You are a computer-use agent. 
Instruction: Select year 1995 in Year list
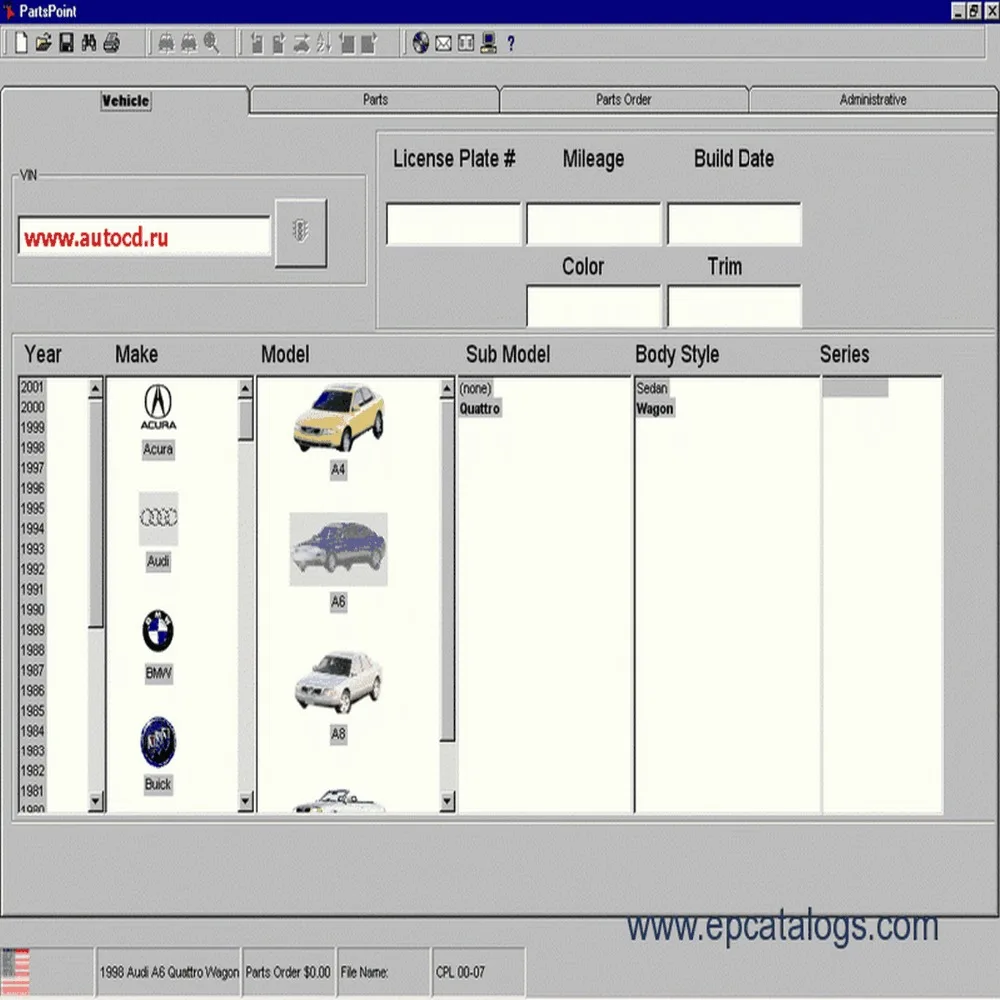(x=32, y=508)
